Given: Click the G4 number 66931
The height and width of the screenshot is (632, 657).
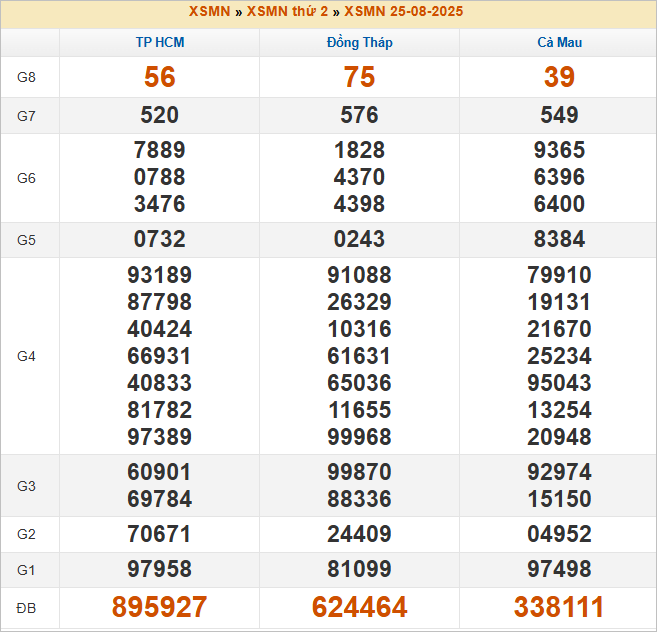Looking at the screenshot, I should pos(160,356).
